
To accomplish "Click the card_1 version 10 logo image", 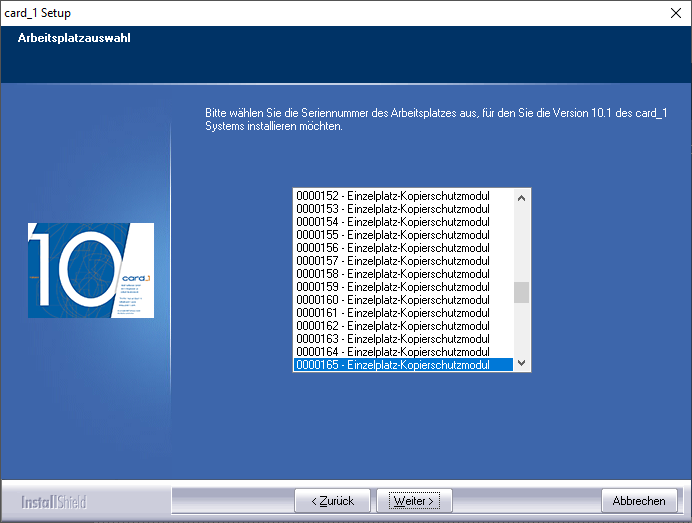I will click(x=91, y=270).
